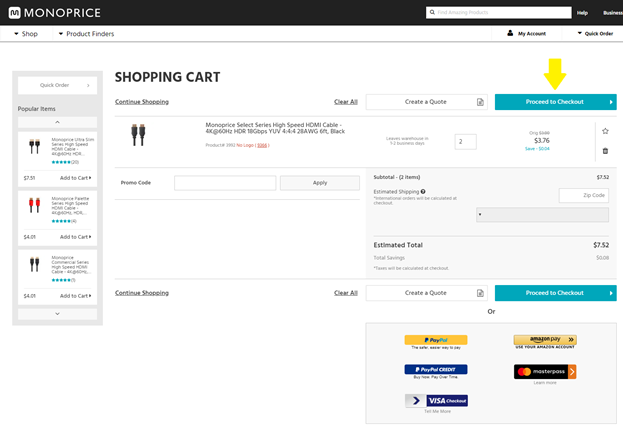Click the cart item's HDMI cable thumbnail

pyautogui.click(x=138, y=135)
